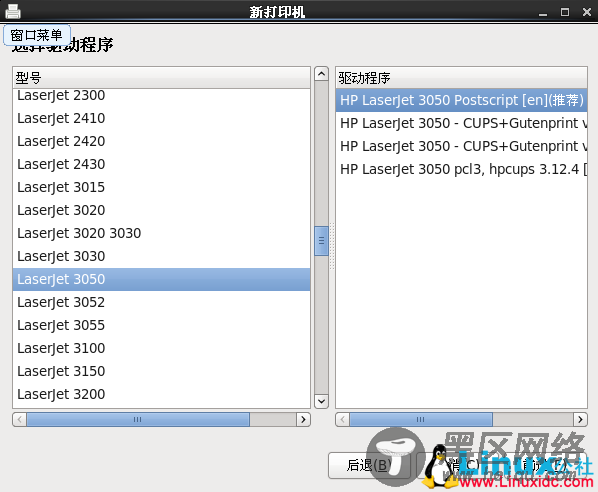Choose LaserJet 3055 model
The width and height of the screenshot is (598, 492).
[x=161, y=325]
